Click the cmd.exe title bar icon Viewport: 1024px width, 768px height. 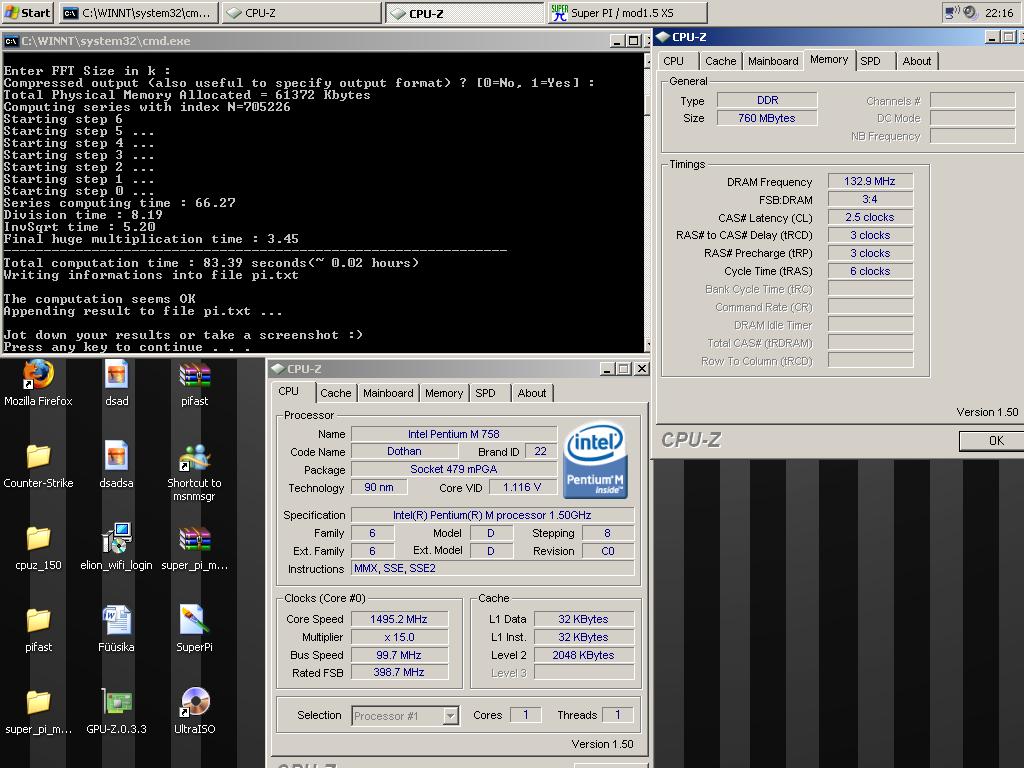pyautogui.click(x=11, y=41)
